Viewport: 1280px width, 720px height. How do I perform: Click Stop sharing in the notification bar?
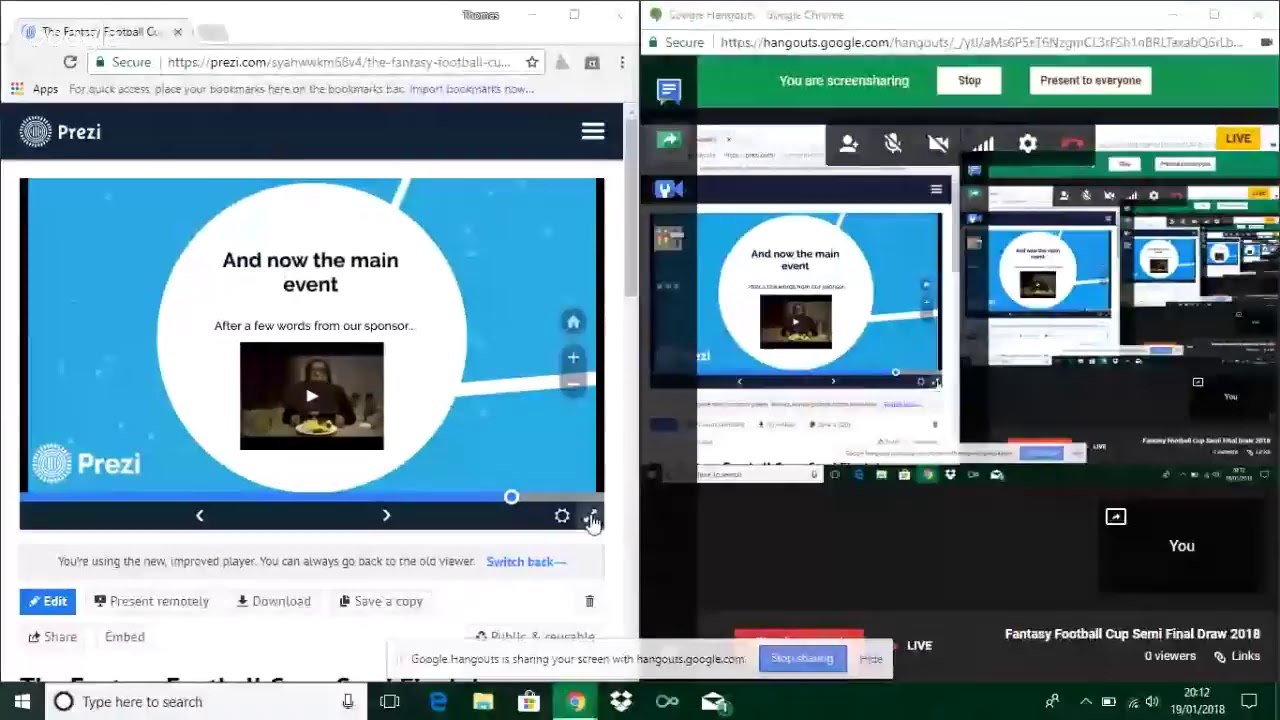[802, 659]
